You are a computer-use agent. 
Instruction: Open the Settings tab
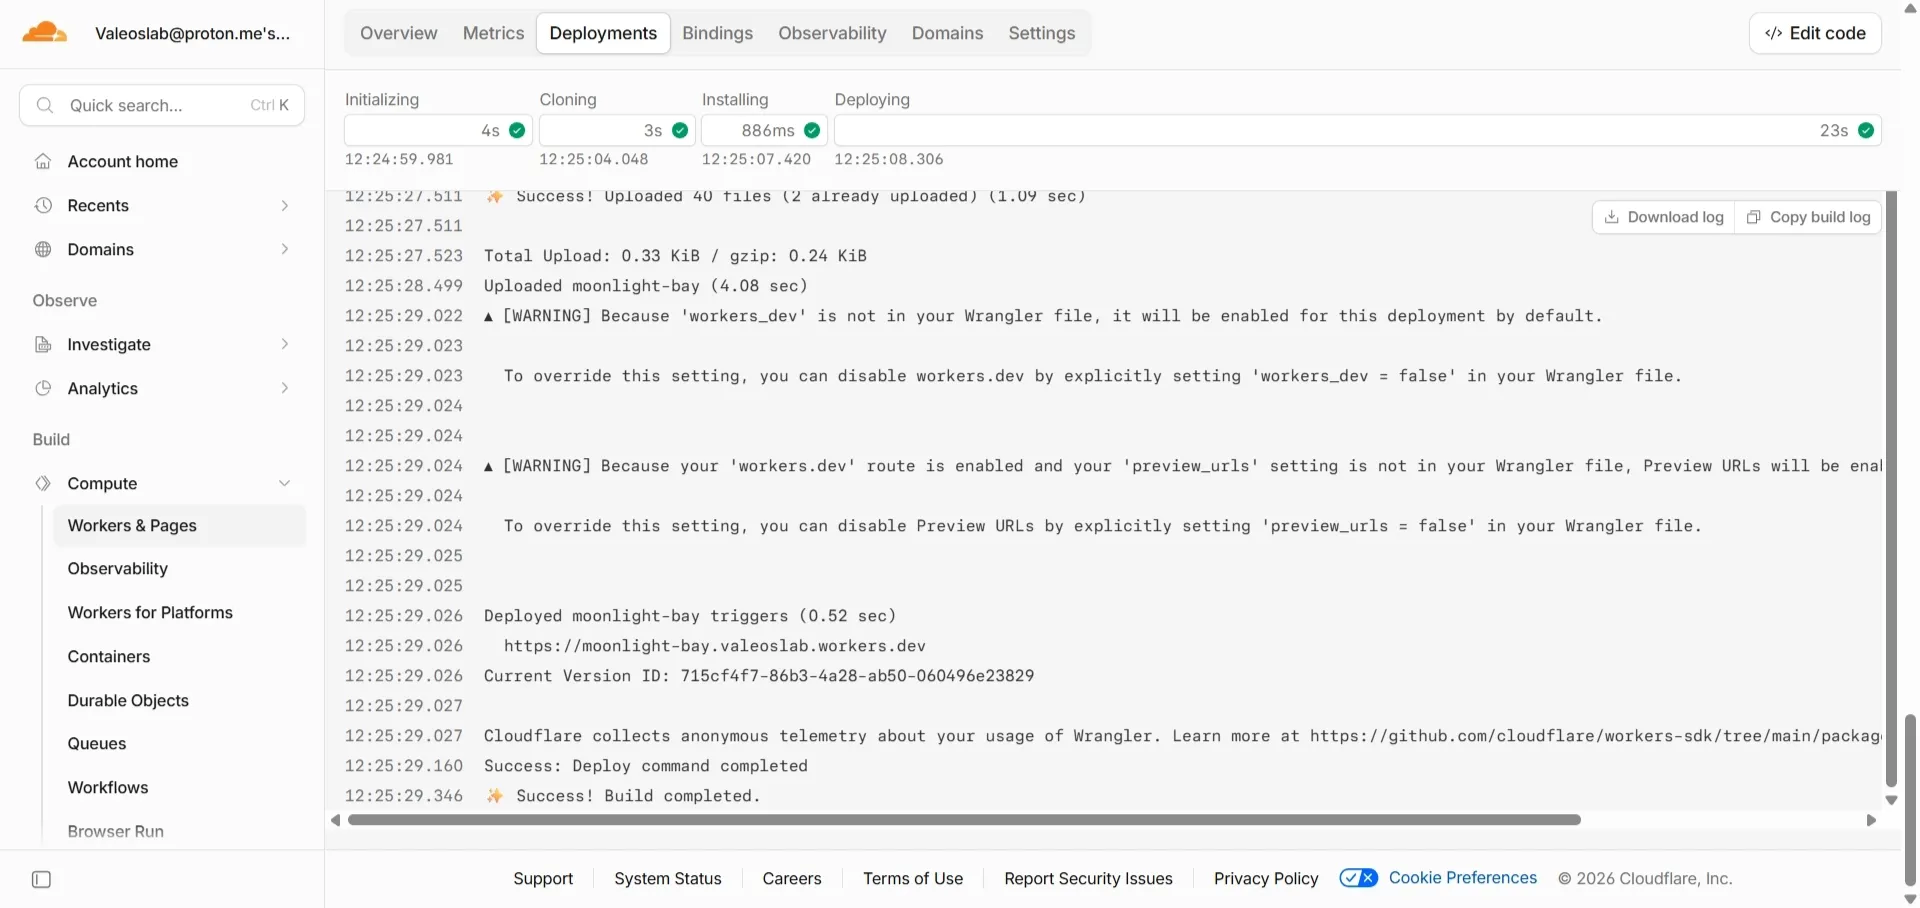pos(1041,33)
